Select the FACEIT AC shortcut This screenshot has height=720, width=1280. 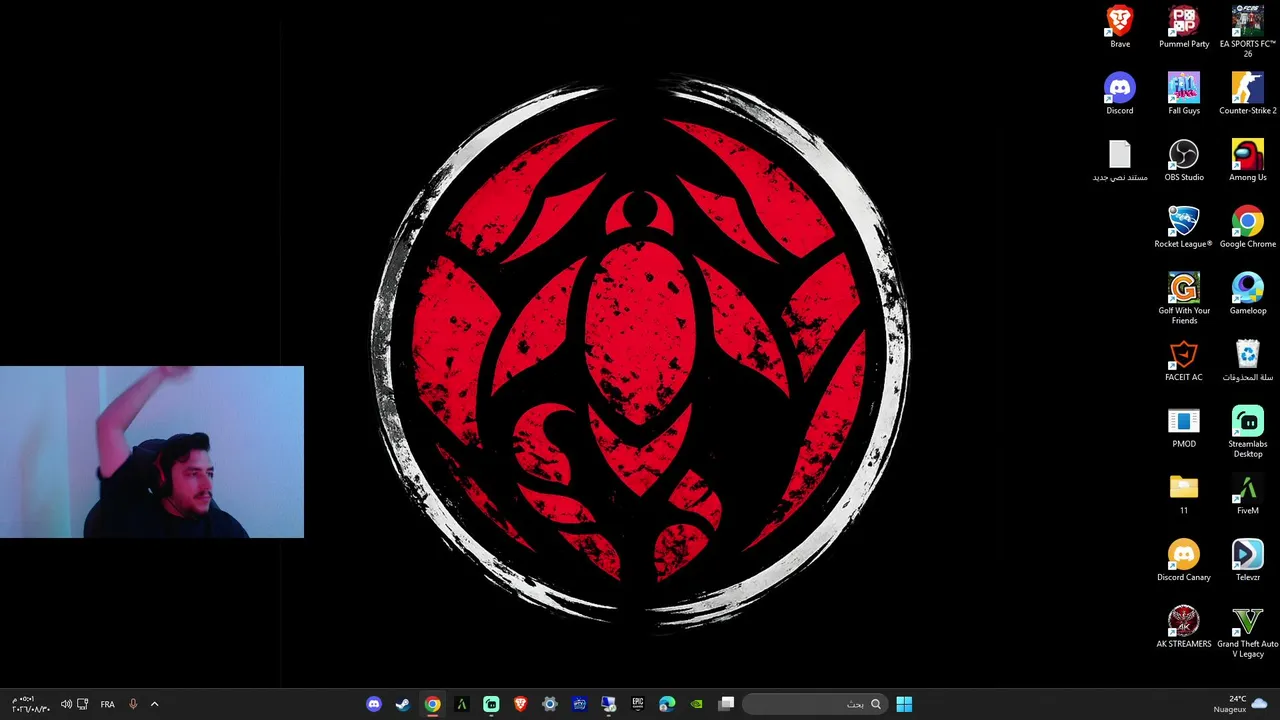1184,361
